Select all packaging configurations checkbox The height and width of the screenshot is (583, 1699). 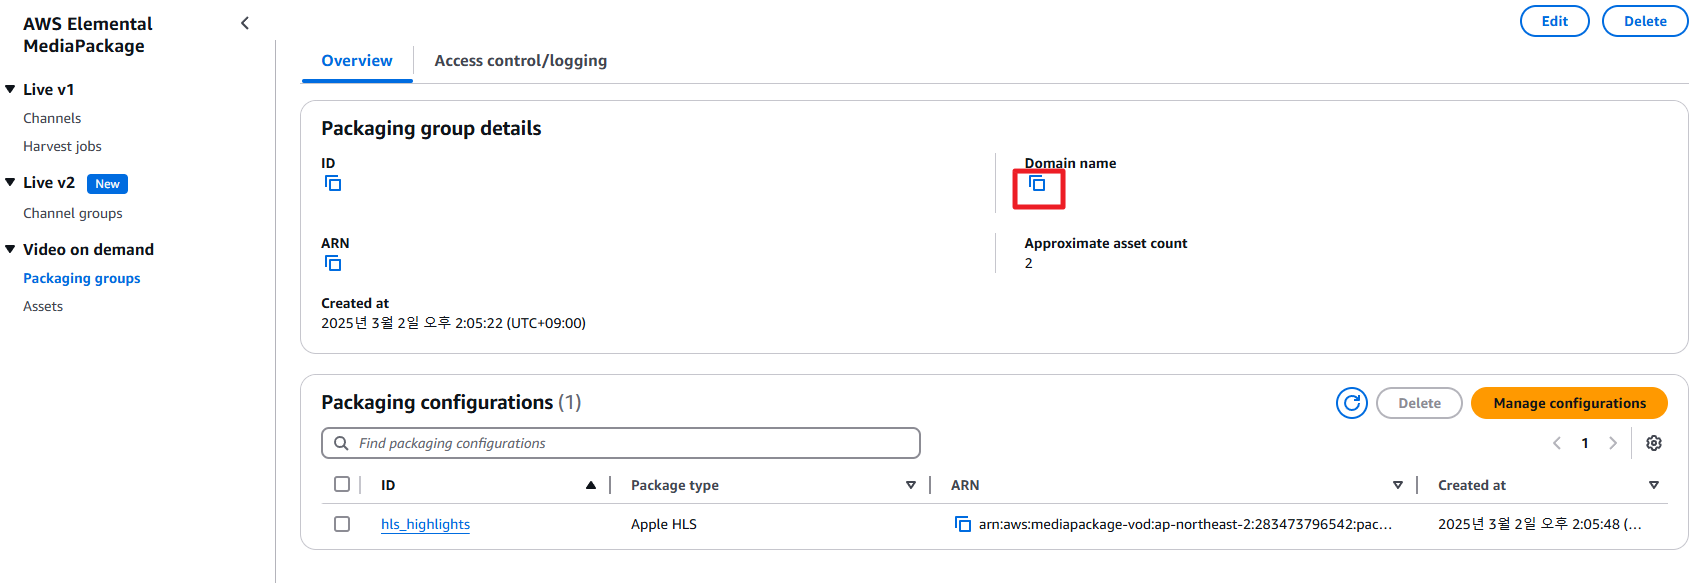342,484
